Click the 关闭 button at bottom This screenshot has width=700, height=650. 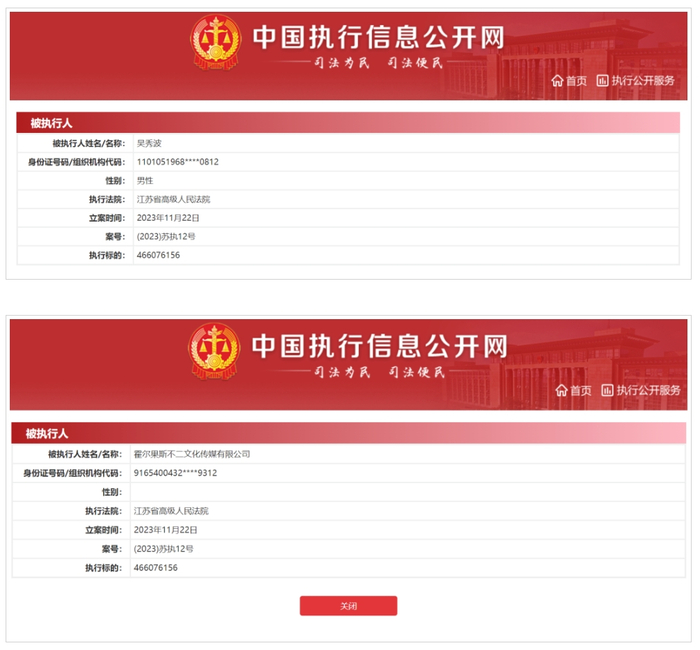[x=348, y=606]
